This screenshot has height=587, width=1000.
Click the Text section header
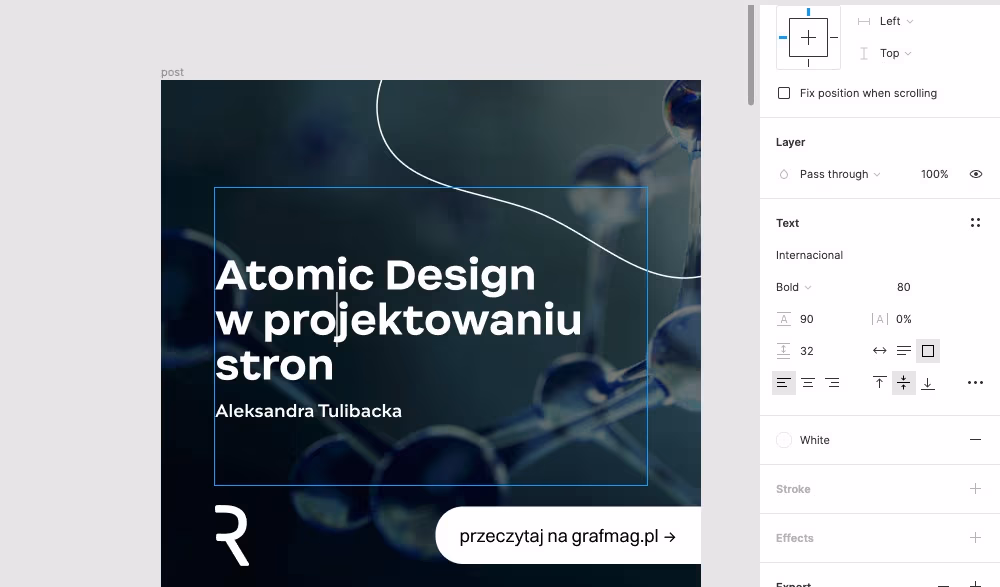point(788,223)
